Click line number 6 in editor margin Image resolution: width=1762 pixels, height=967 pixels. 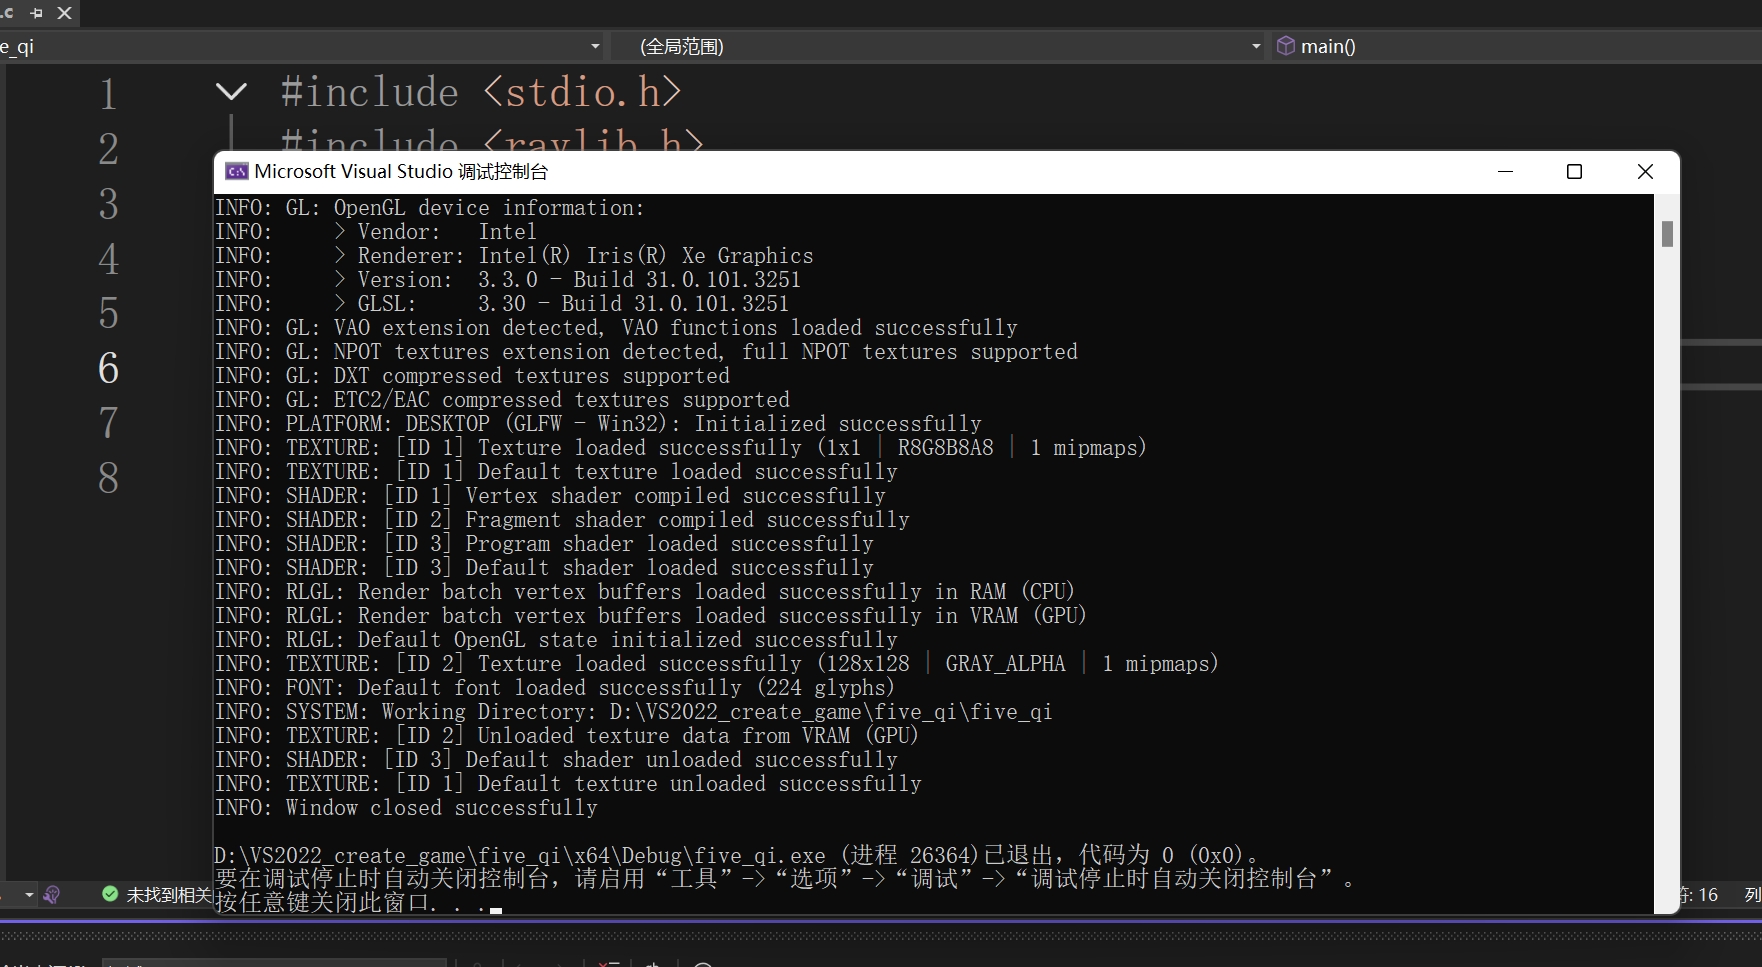108,368
